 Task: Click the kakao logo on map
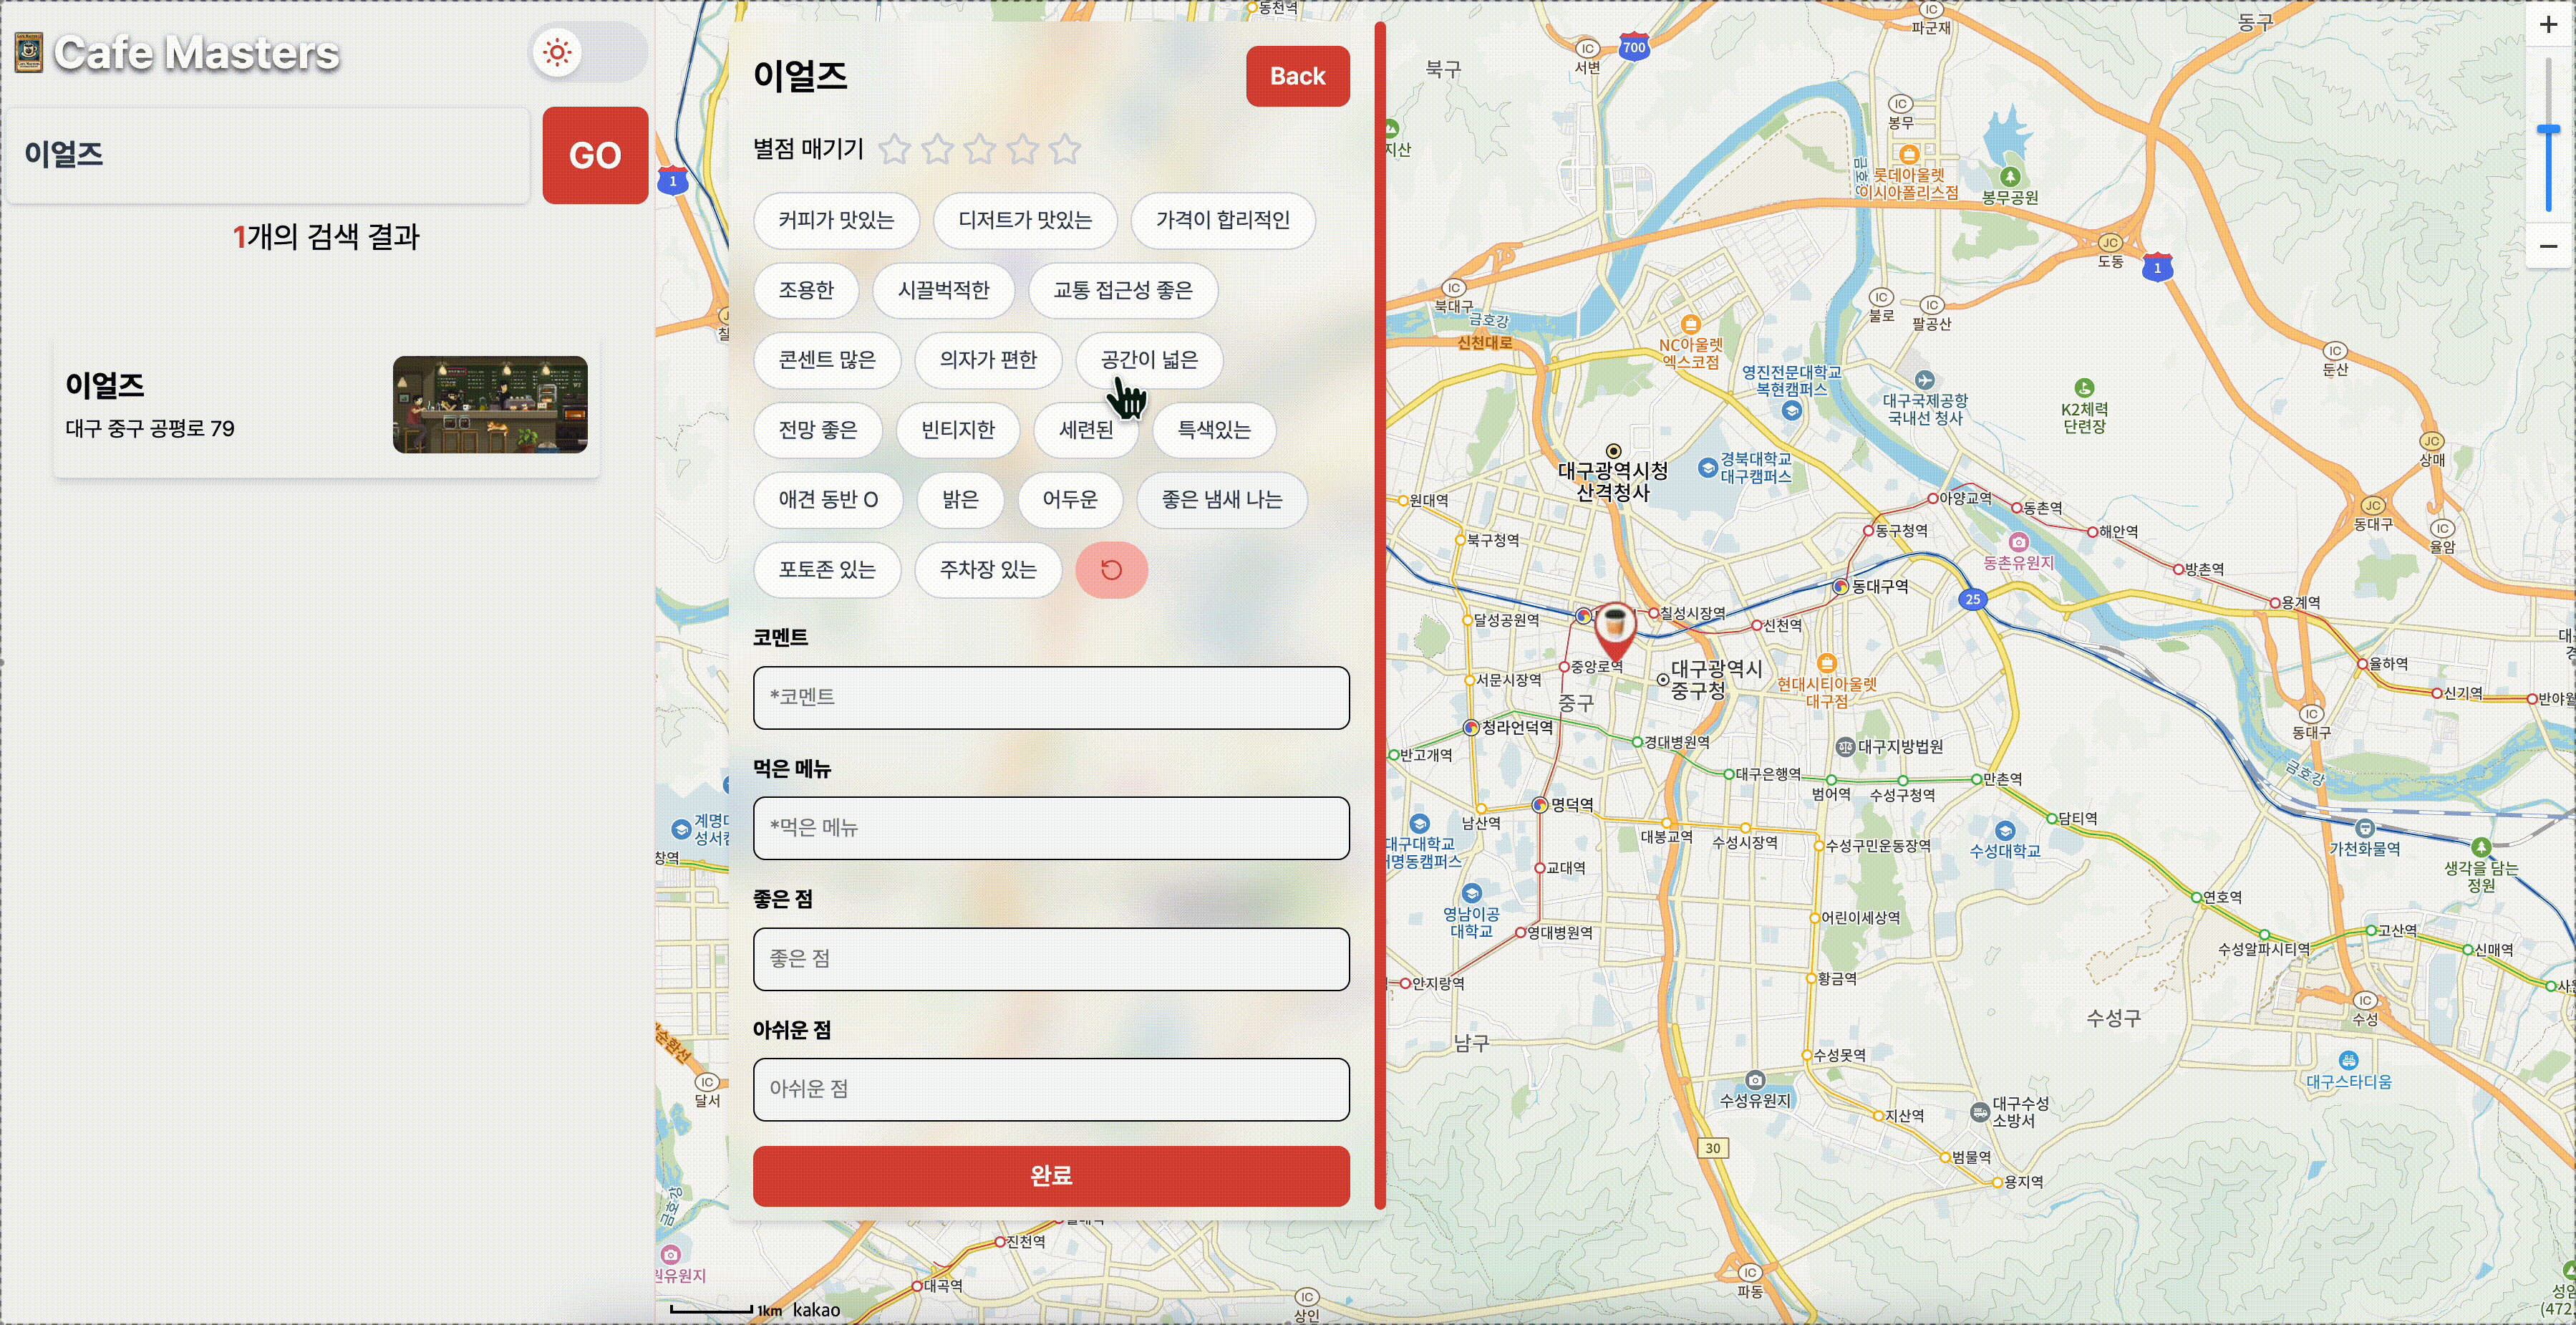(x=816, y=1310)
